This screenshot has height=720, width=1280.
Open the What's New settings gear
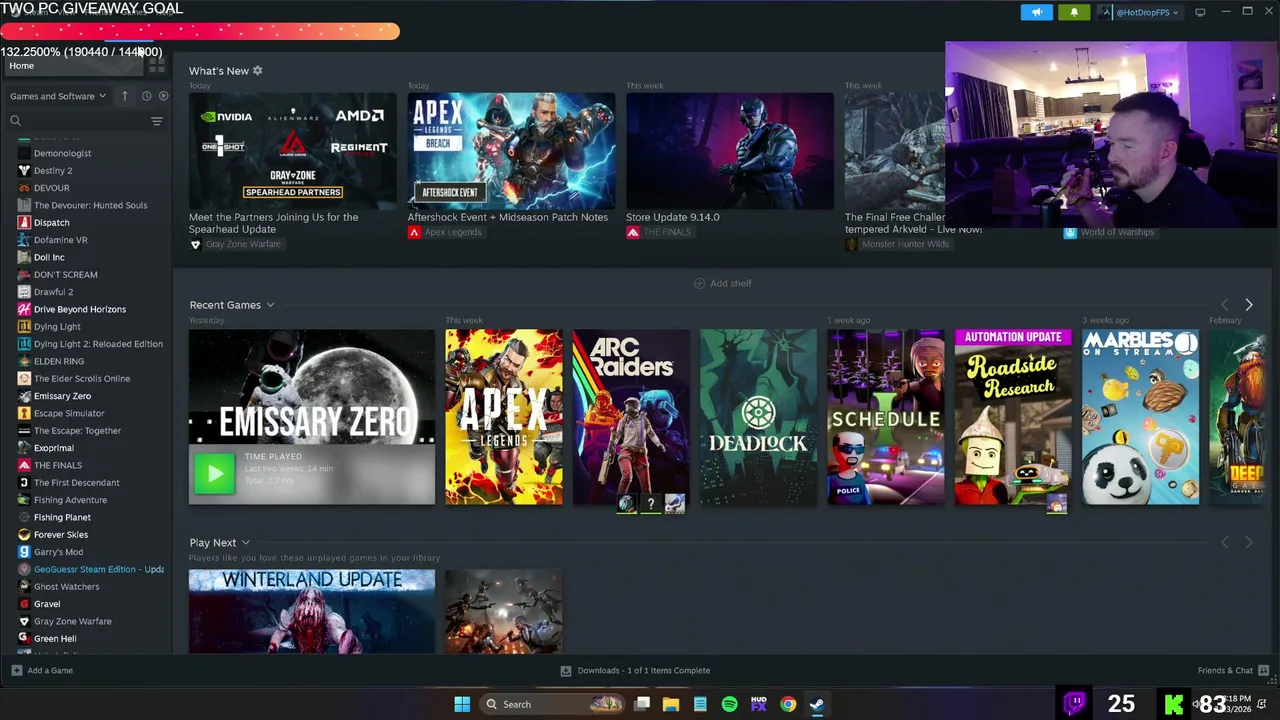(x=257, y=71)
